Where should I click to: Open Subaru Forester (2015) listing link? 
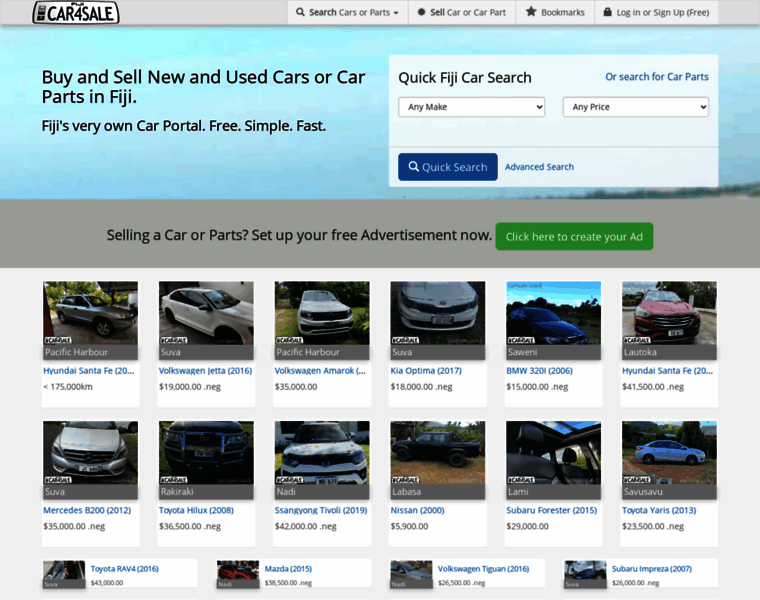552,510
